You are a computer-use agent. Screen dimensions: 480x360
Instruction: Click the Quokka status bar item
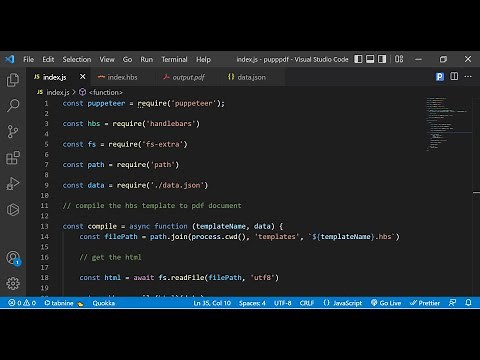click(104, 303)
